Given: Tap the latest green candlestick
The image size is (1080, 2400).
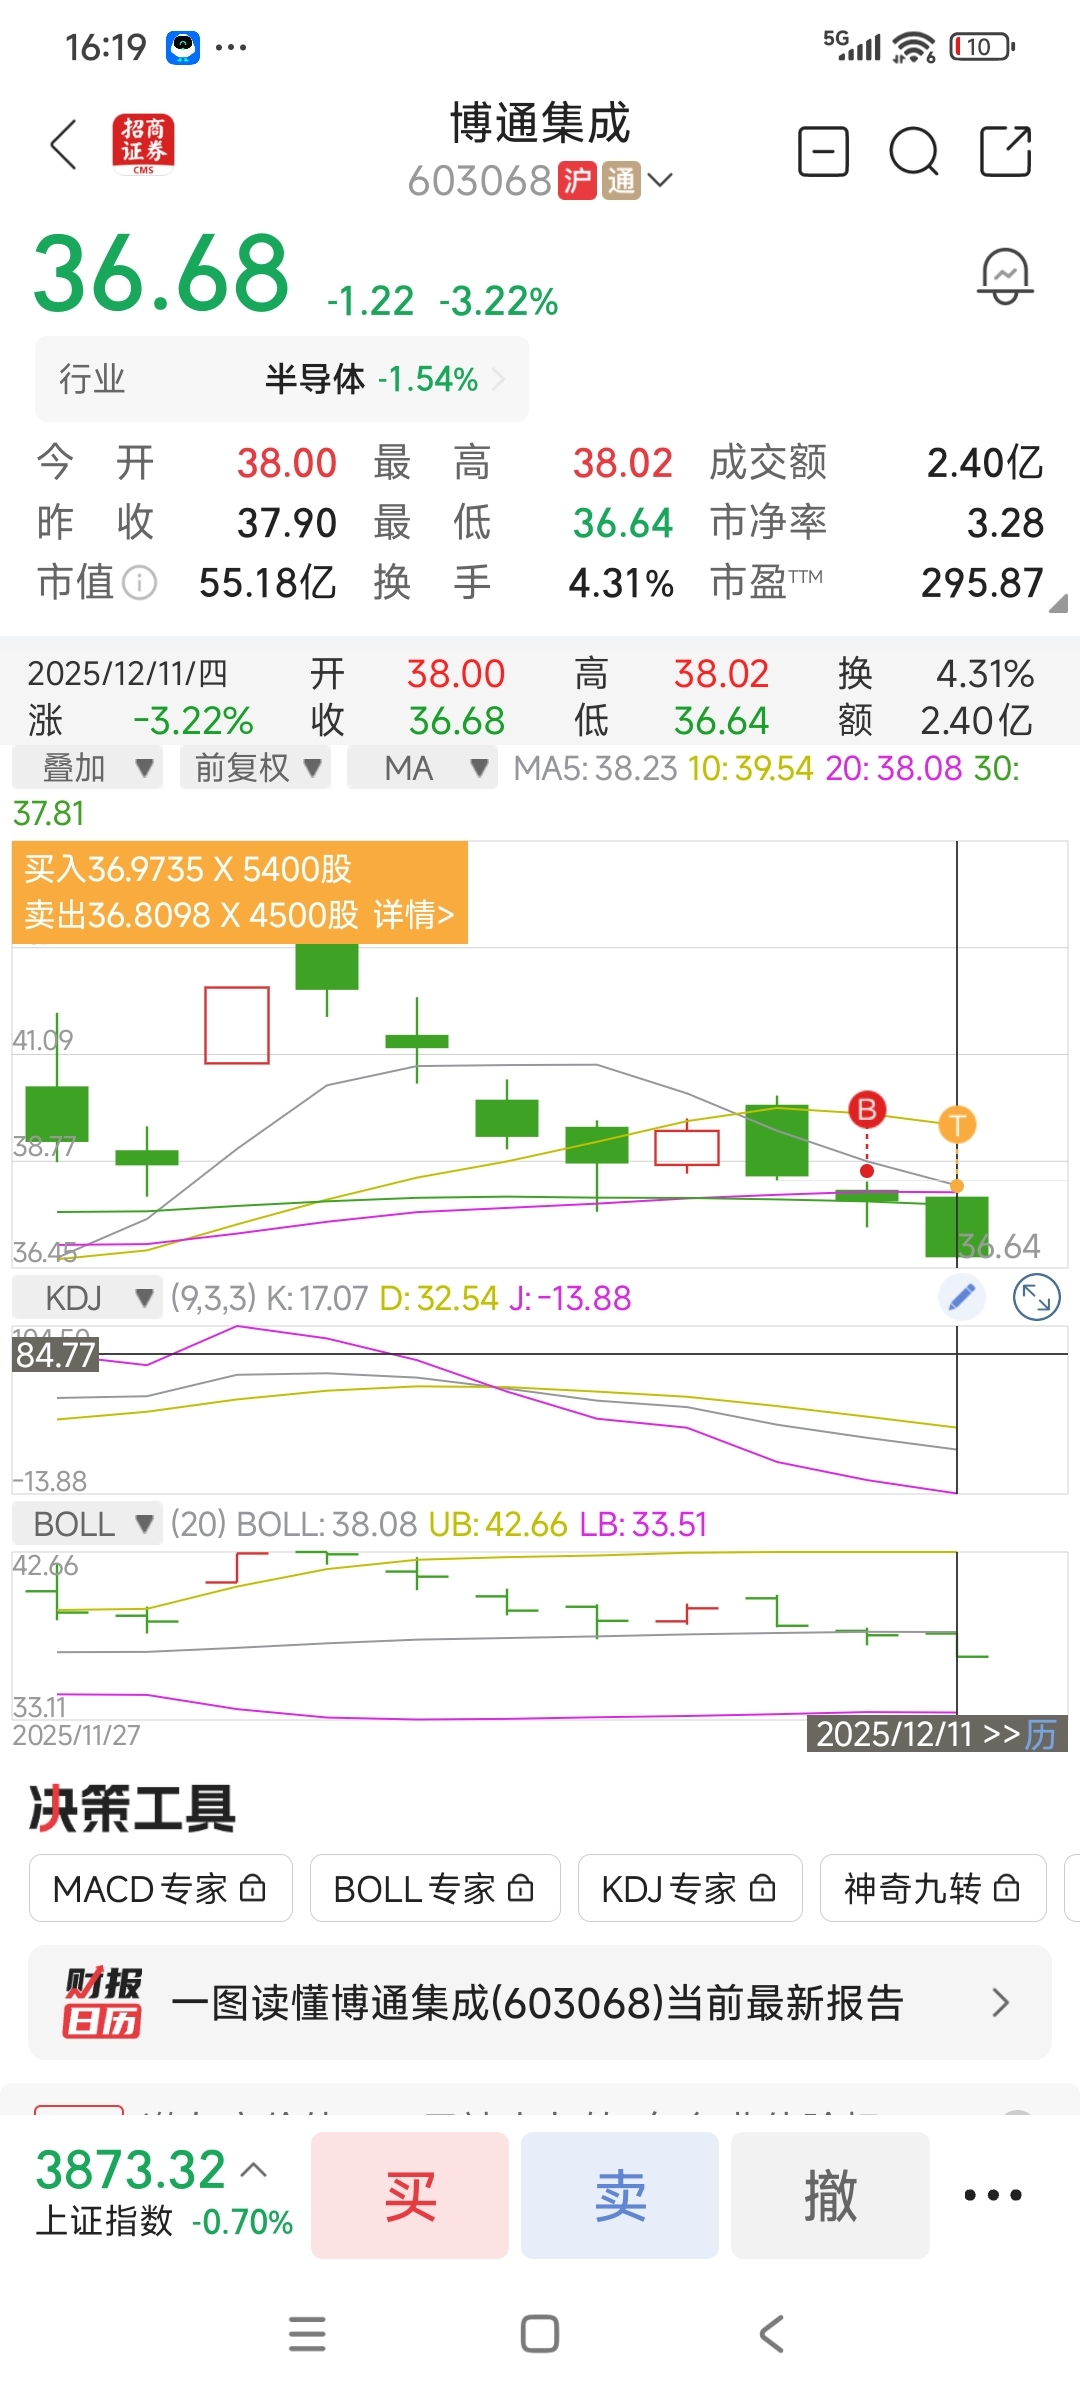Looking at the screenshot, I should coord(957,1226).
